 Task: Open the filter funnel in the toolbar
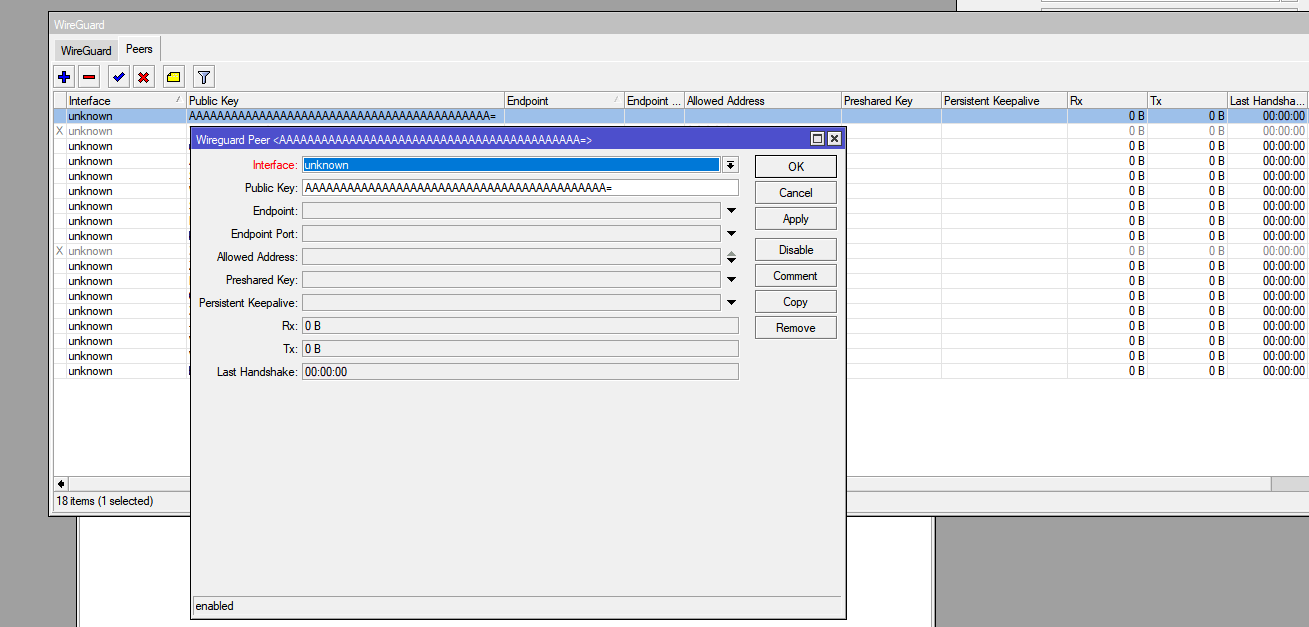pos(204,77)
